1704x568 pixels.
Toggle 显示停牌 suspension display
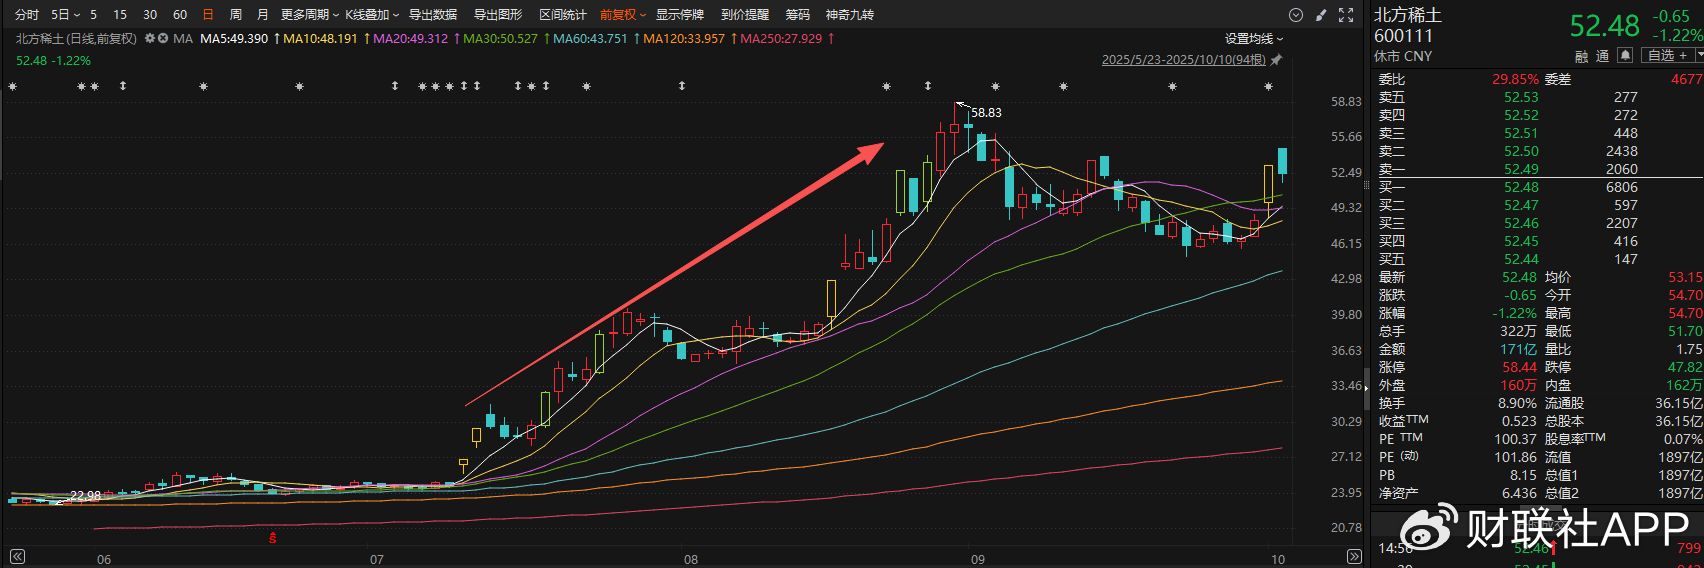pos(680,15)
